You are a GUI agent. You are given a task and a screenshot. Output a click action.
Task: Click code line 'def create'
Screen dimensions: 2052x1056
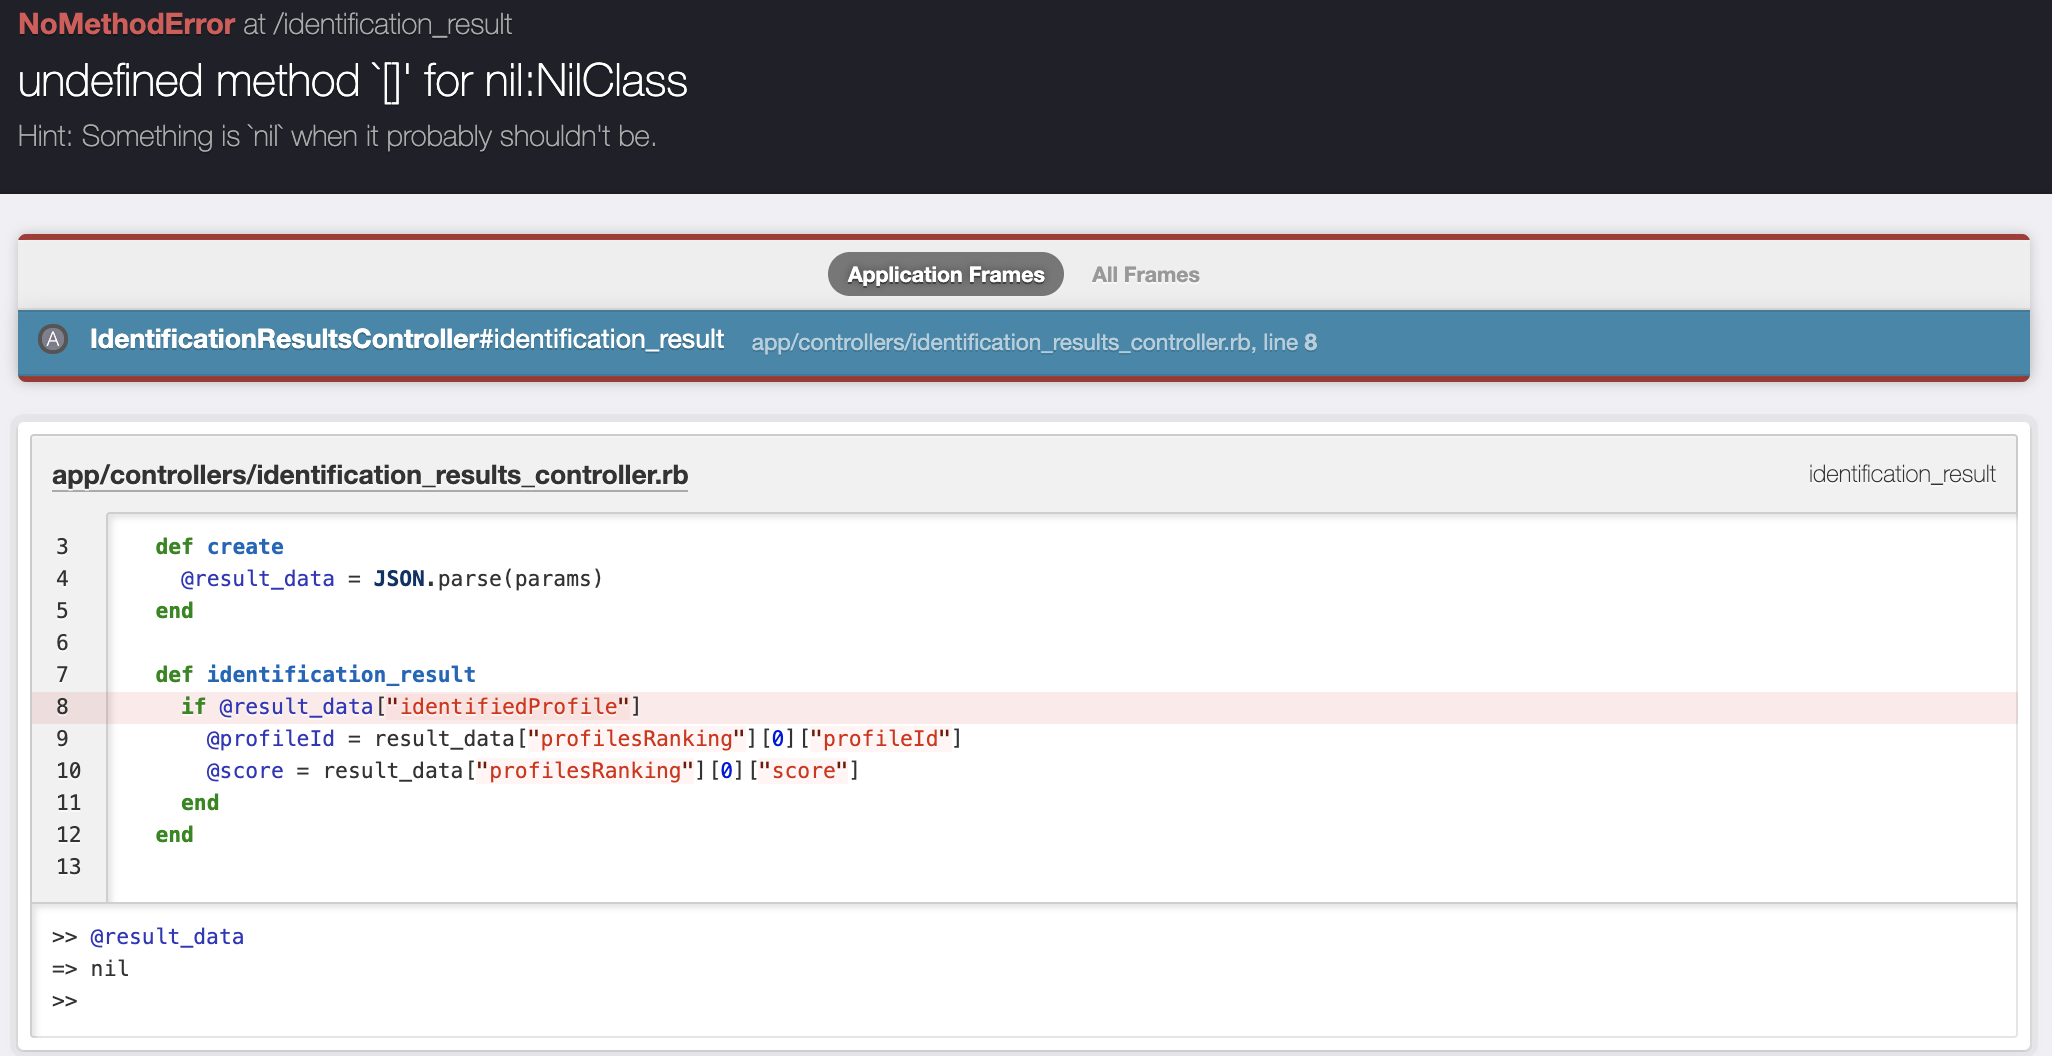[x=219, y=547]
